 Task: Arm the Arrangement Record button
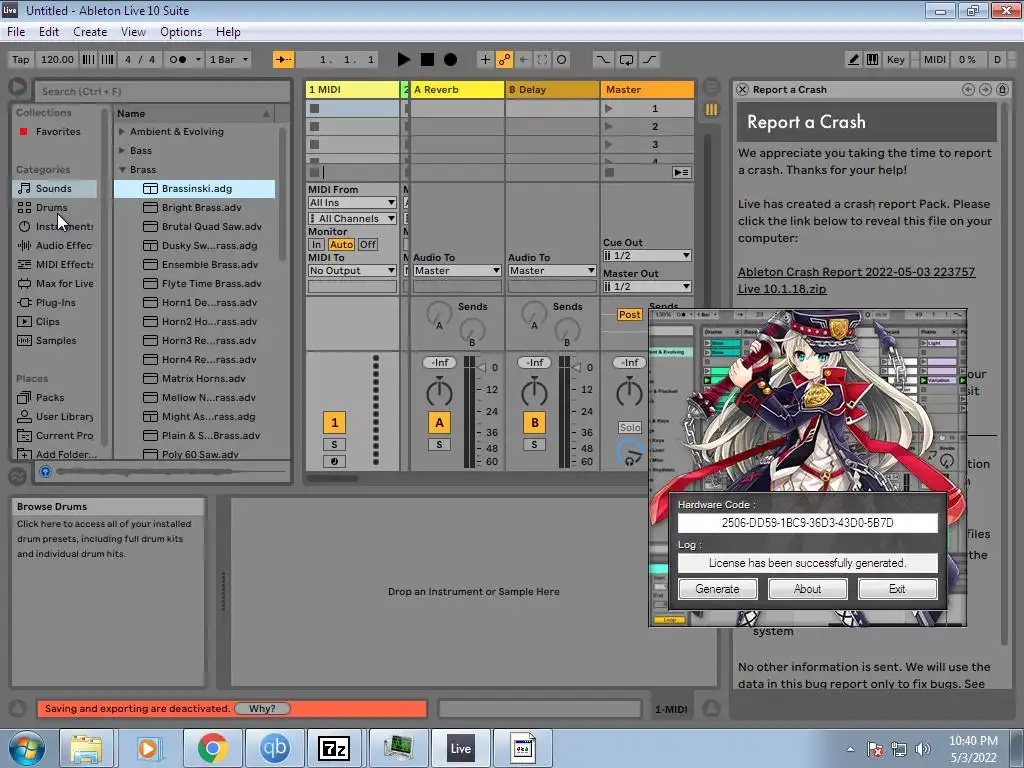[x=451, y=59]
